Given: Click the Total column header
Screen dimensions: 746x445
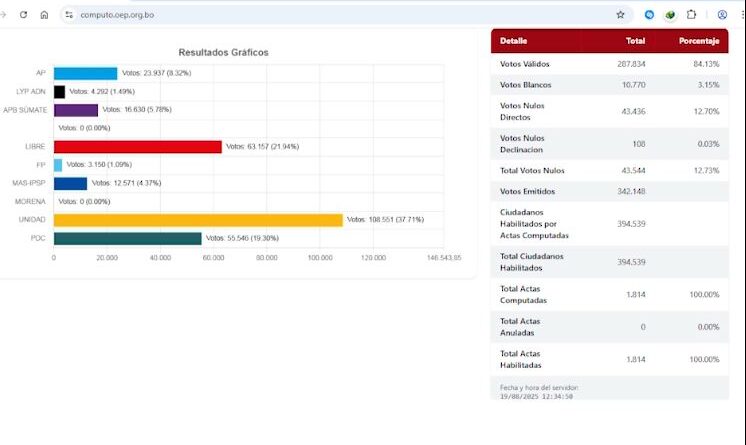Looking at the screenshot, I should coord(635,41).
